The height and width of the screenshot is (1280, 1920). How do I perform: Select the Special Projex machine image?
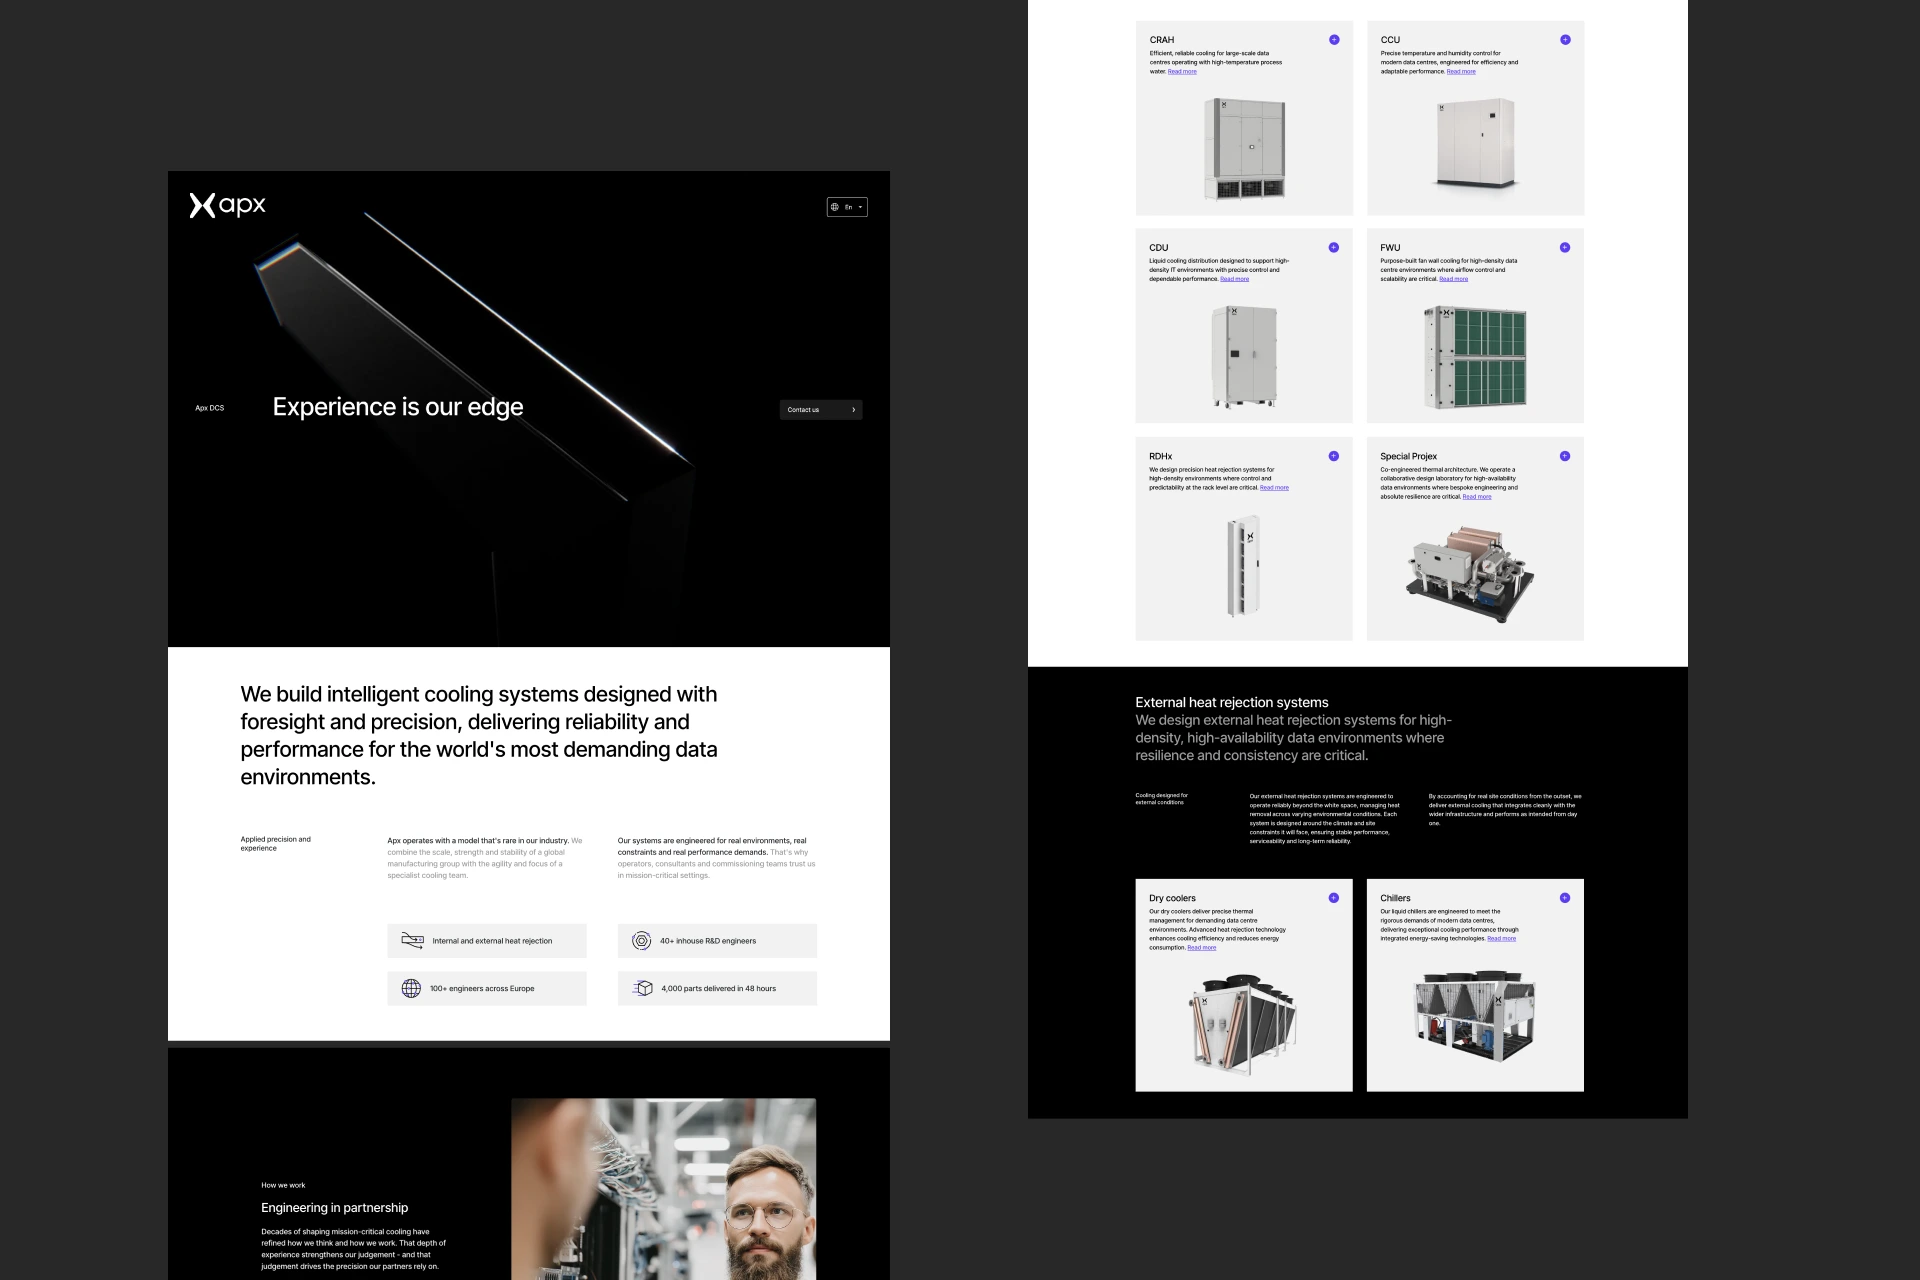[x=1470, y=577]
